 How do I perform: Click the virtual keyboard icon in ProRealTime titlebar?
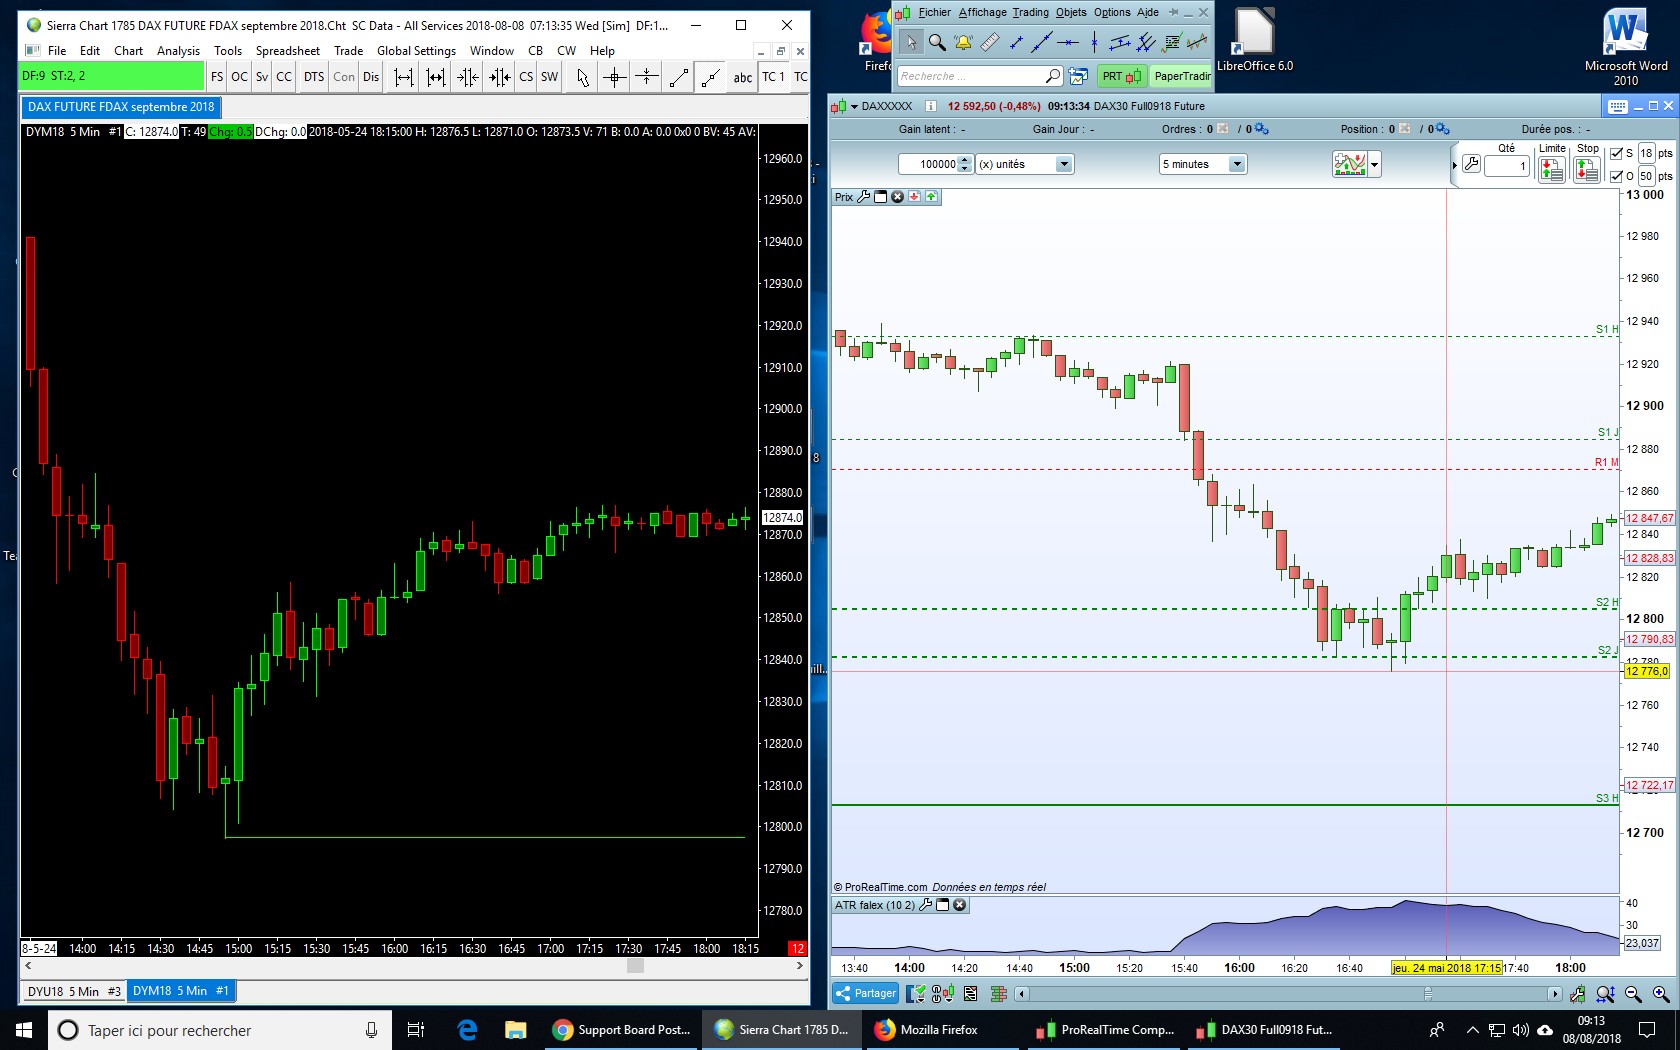coord(1619,106)
